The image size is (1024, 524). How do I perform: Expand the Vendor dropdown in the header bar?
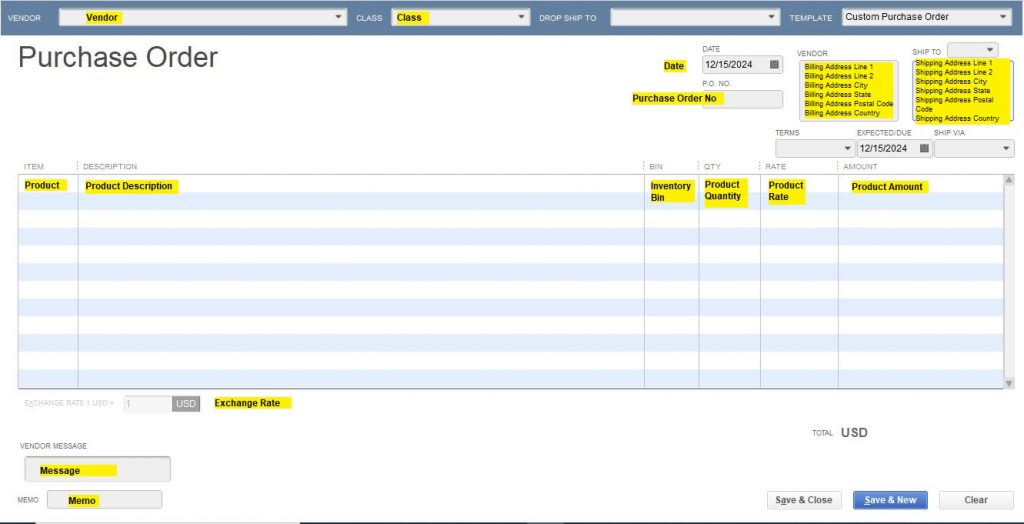point(338,18)
